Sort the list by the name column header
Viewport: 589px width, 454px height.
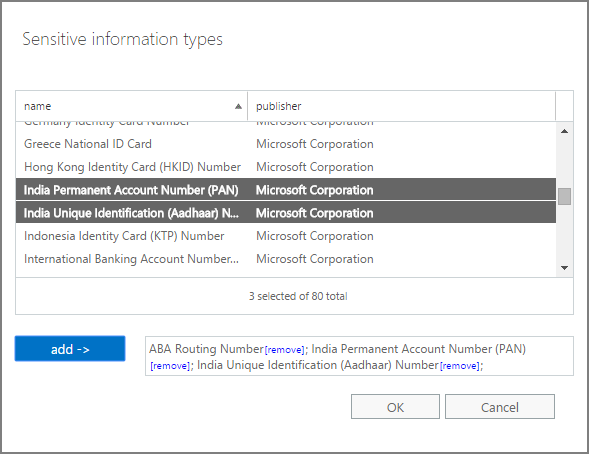click(131, 106)
